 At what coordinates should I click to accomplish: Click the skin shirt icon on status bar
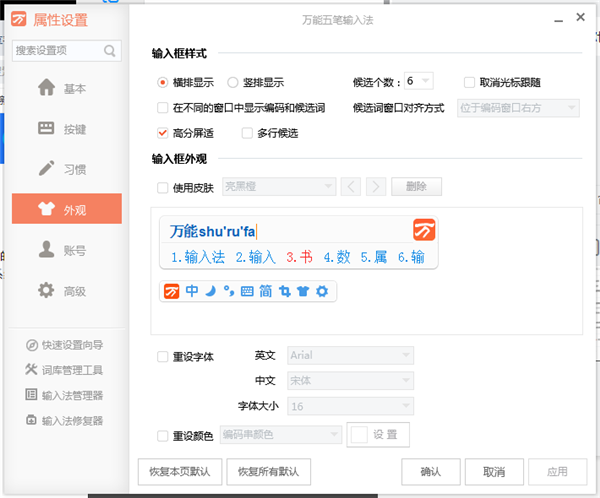tap(303, 292)
